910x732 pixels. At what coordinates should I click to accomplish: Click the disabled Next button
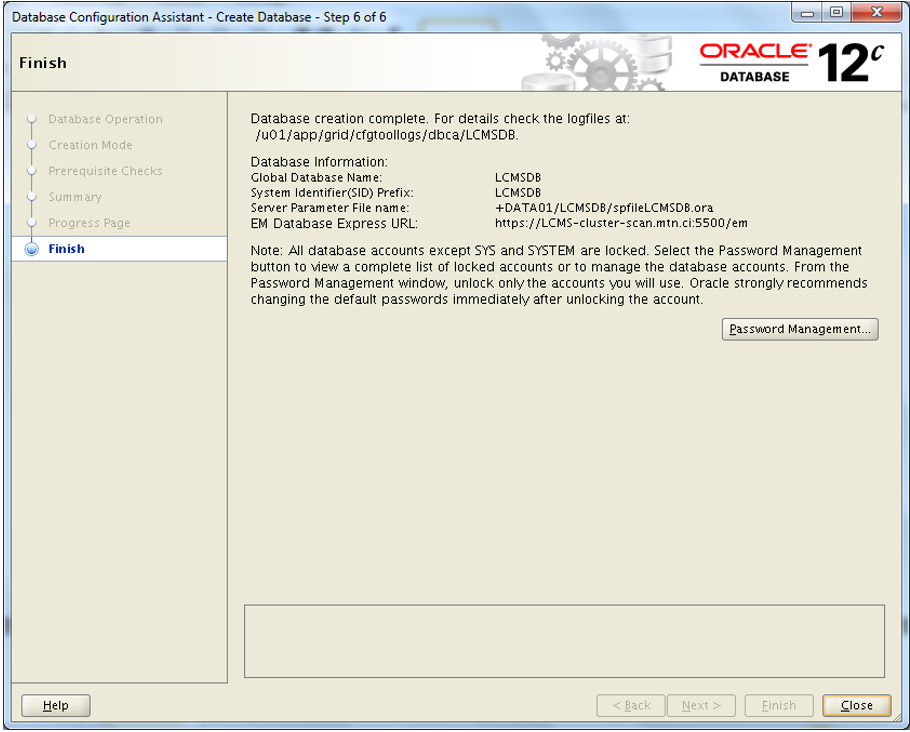point(701,705)
